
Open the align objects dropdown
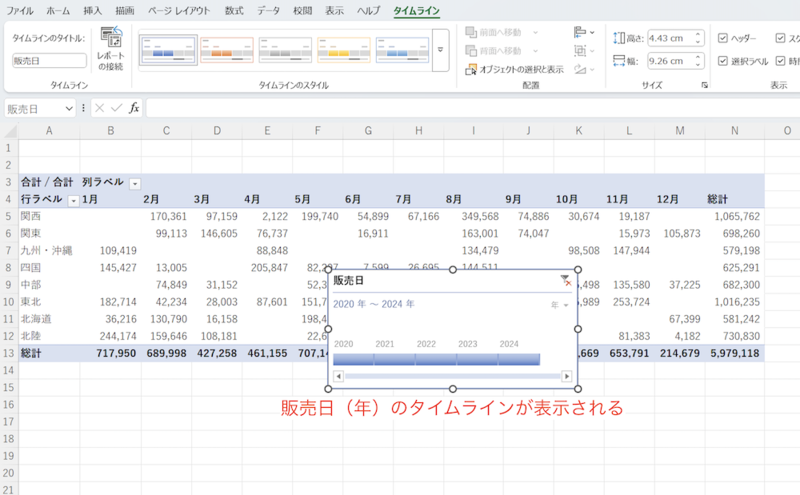point(584,32)
